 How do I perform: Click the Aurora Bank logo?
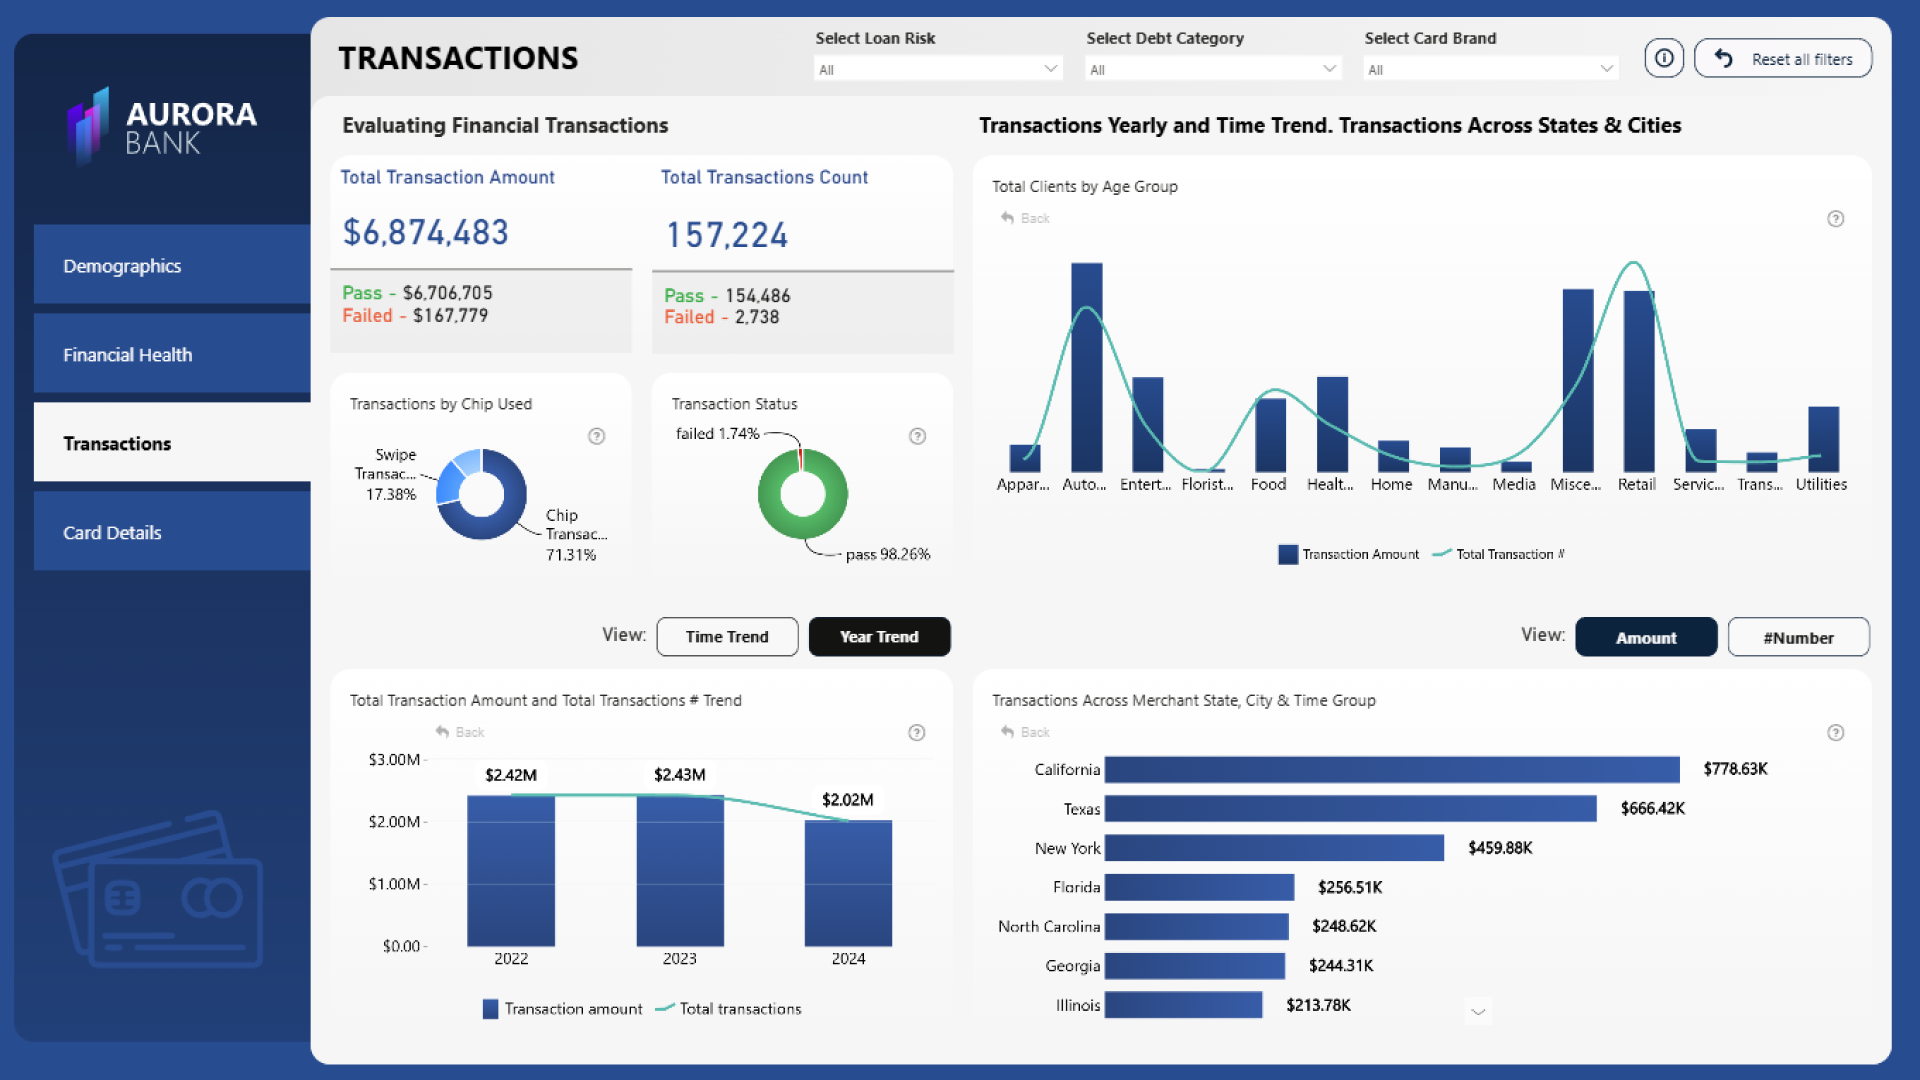tap(162, 127)
